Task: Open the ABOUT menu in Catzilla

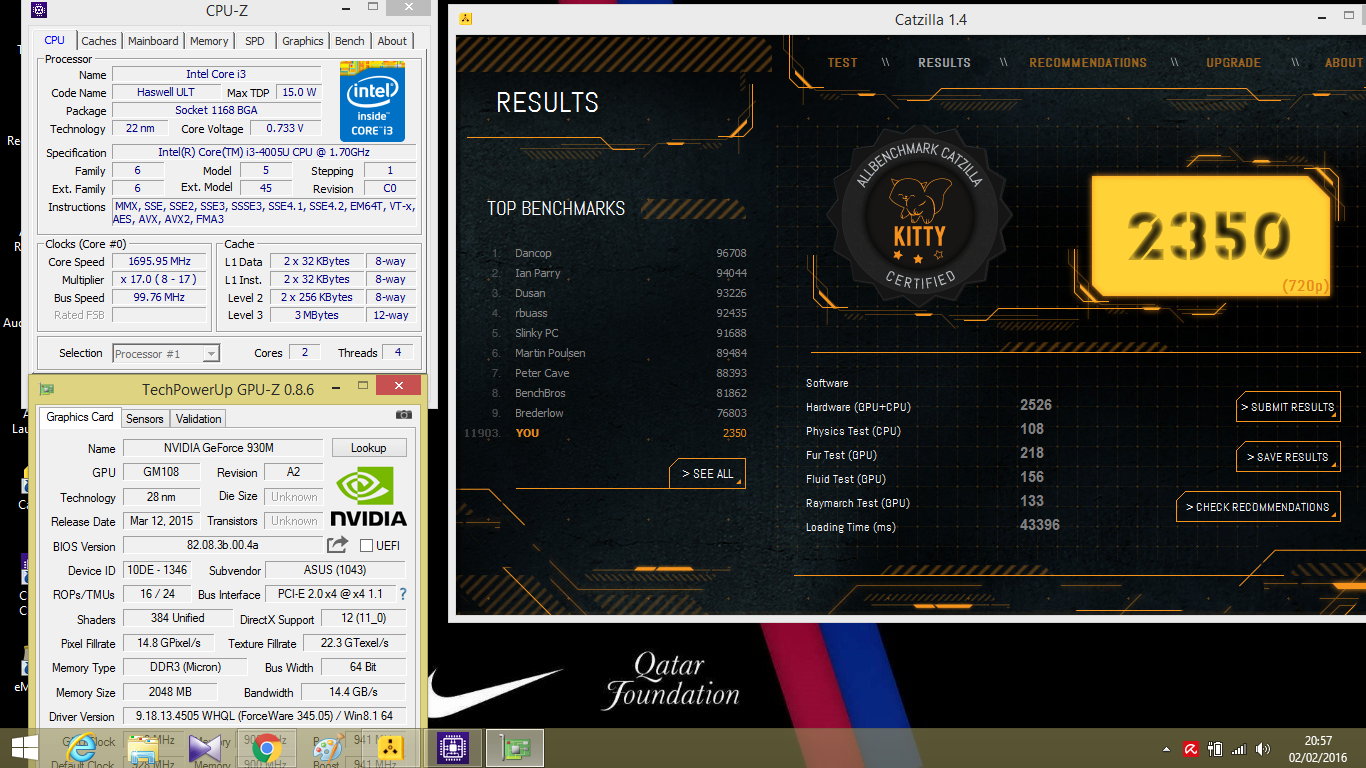Action: point(1343,62)
